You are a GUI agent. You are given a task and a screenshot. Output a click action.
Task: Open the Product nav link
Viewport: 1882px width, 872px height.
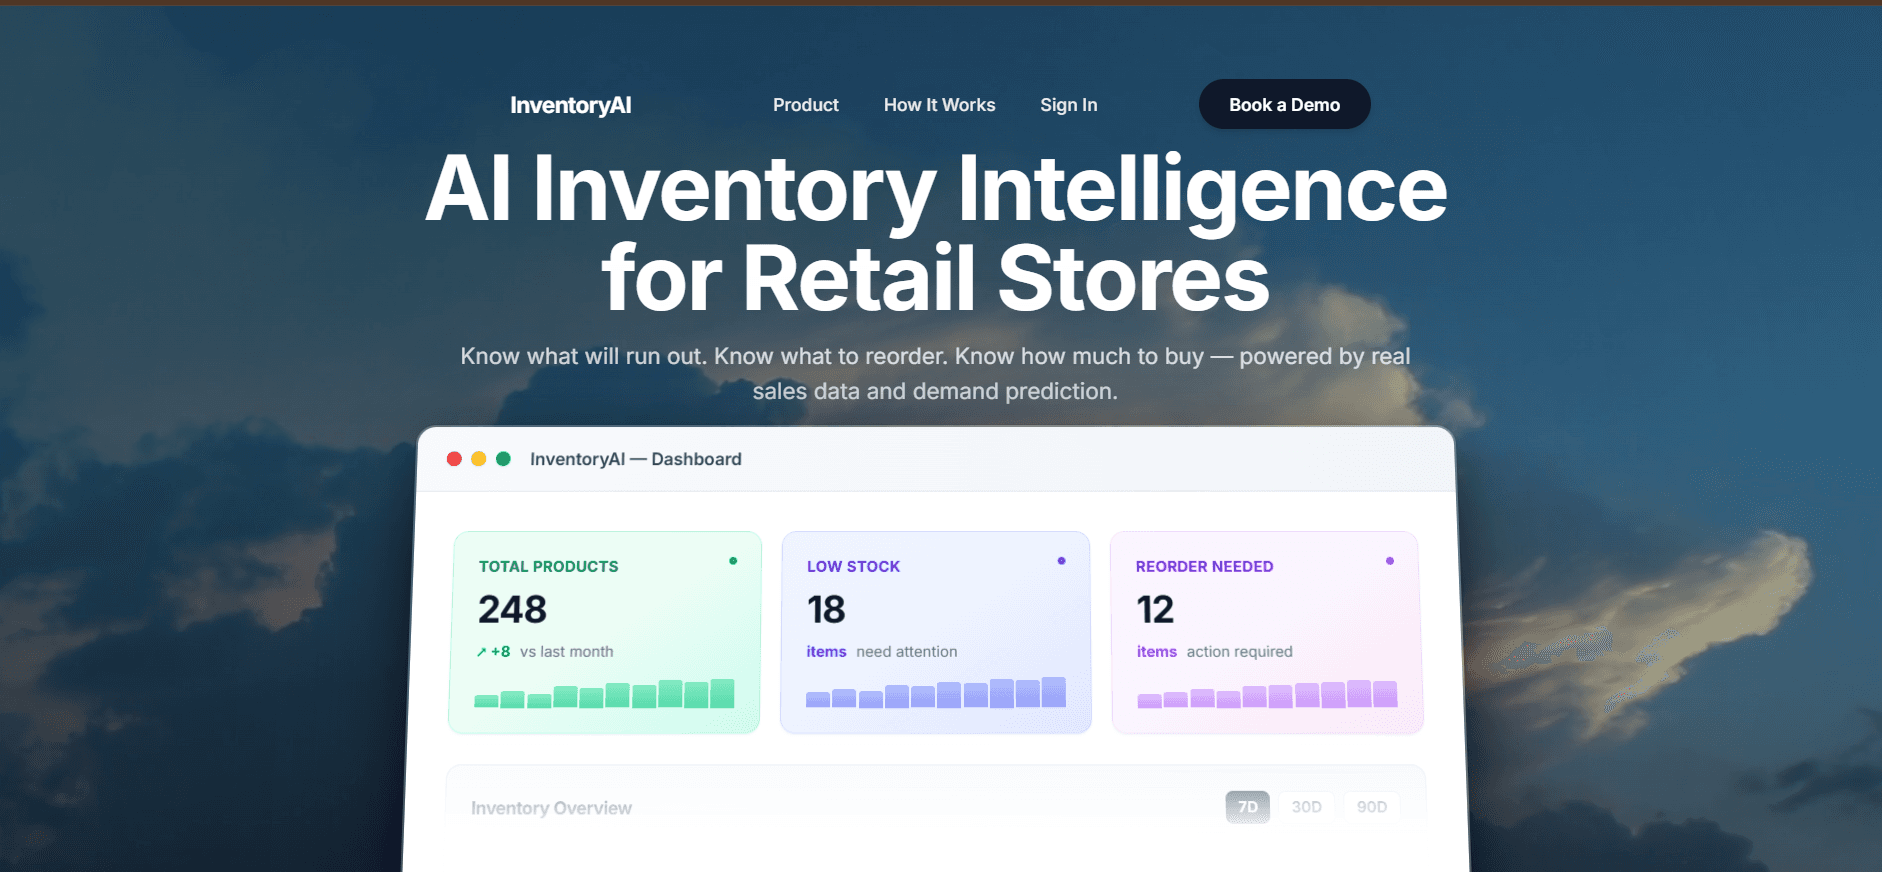coord(805,105)
